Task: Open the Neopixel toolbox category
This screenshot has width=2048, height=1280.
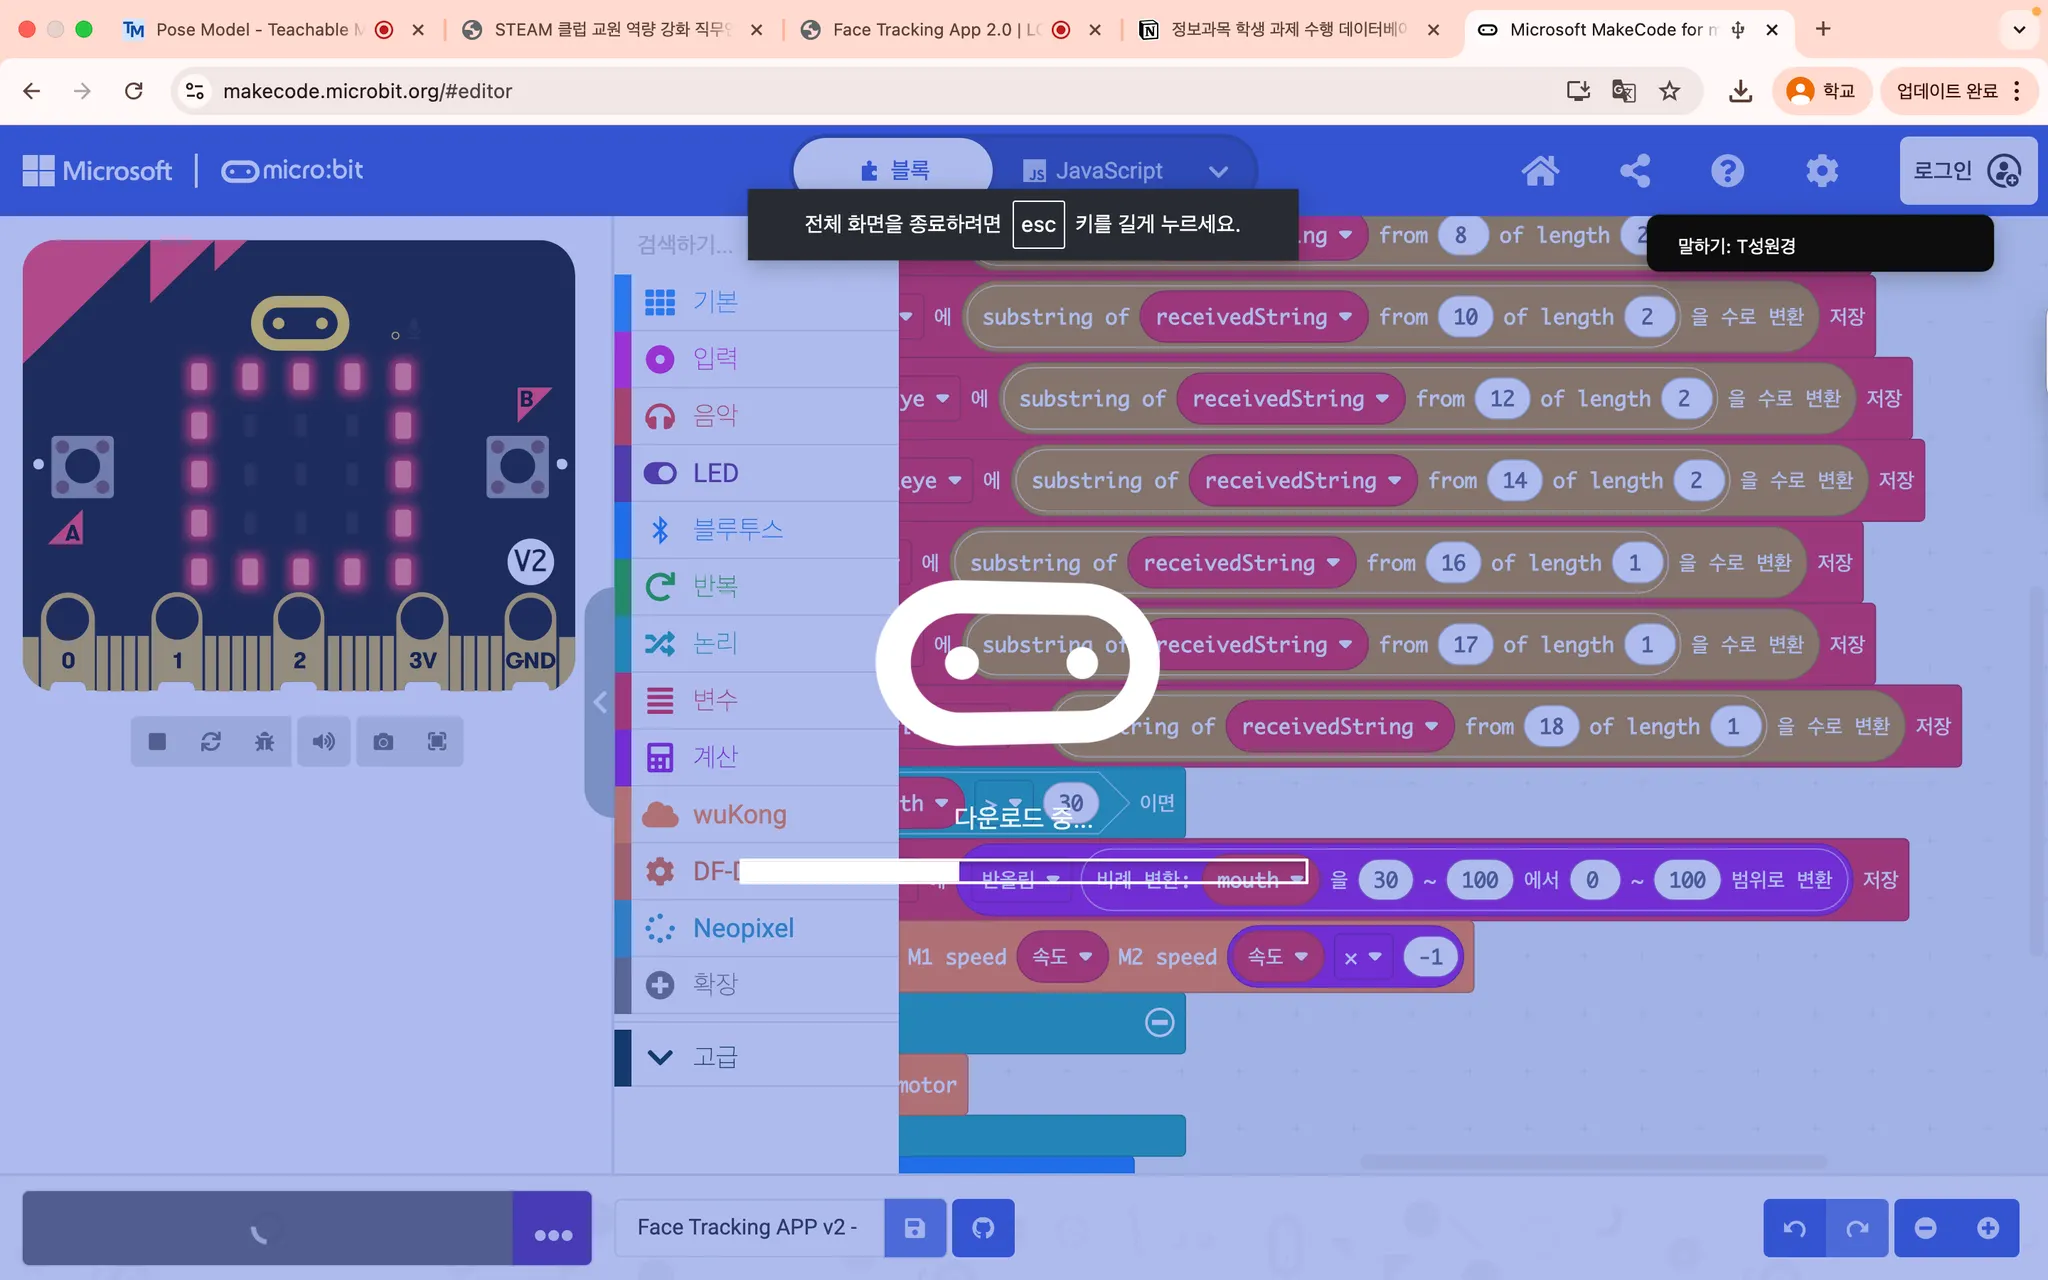Action: pyautogui.click(x=743, y=928)
